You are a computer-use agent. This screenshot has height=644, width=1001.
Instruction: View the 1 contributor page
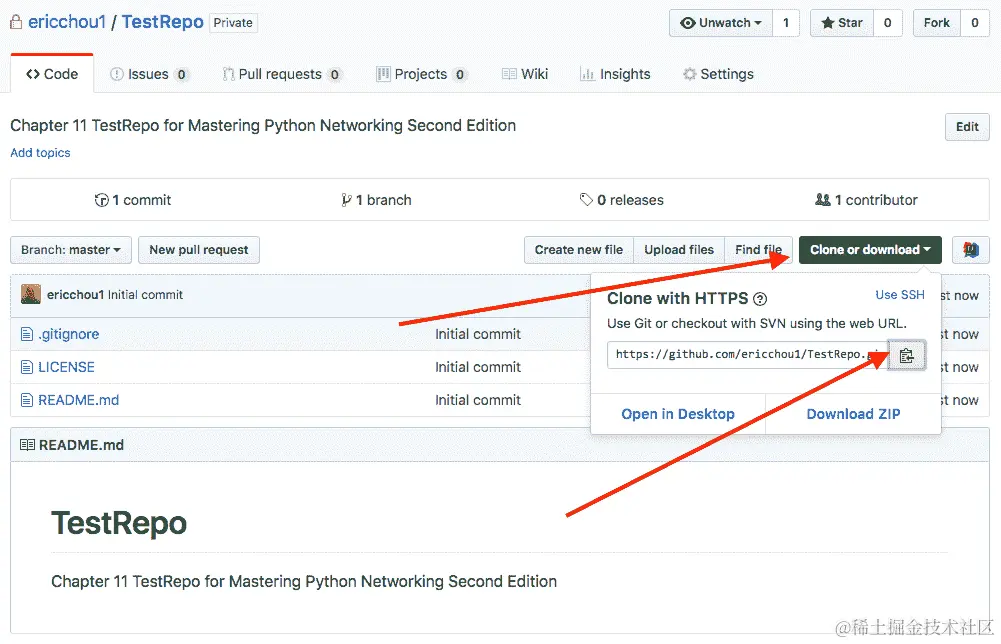pos(866,200)
